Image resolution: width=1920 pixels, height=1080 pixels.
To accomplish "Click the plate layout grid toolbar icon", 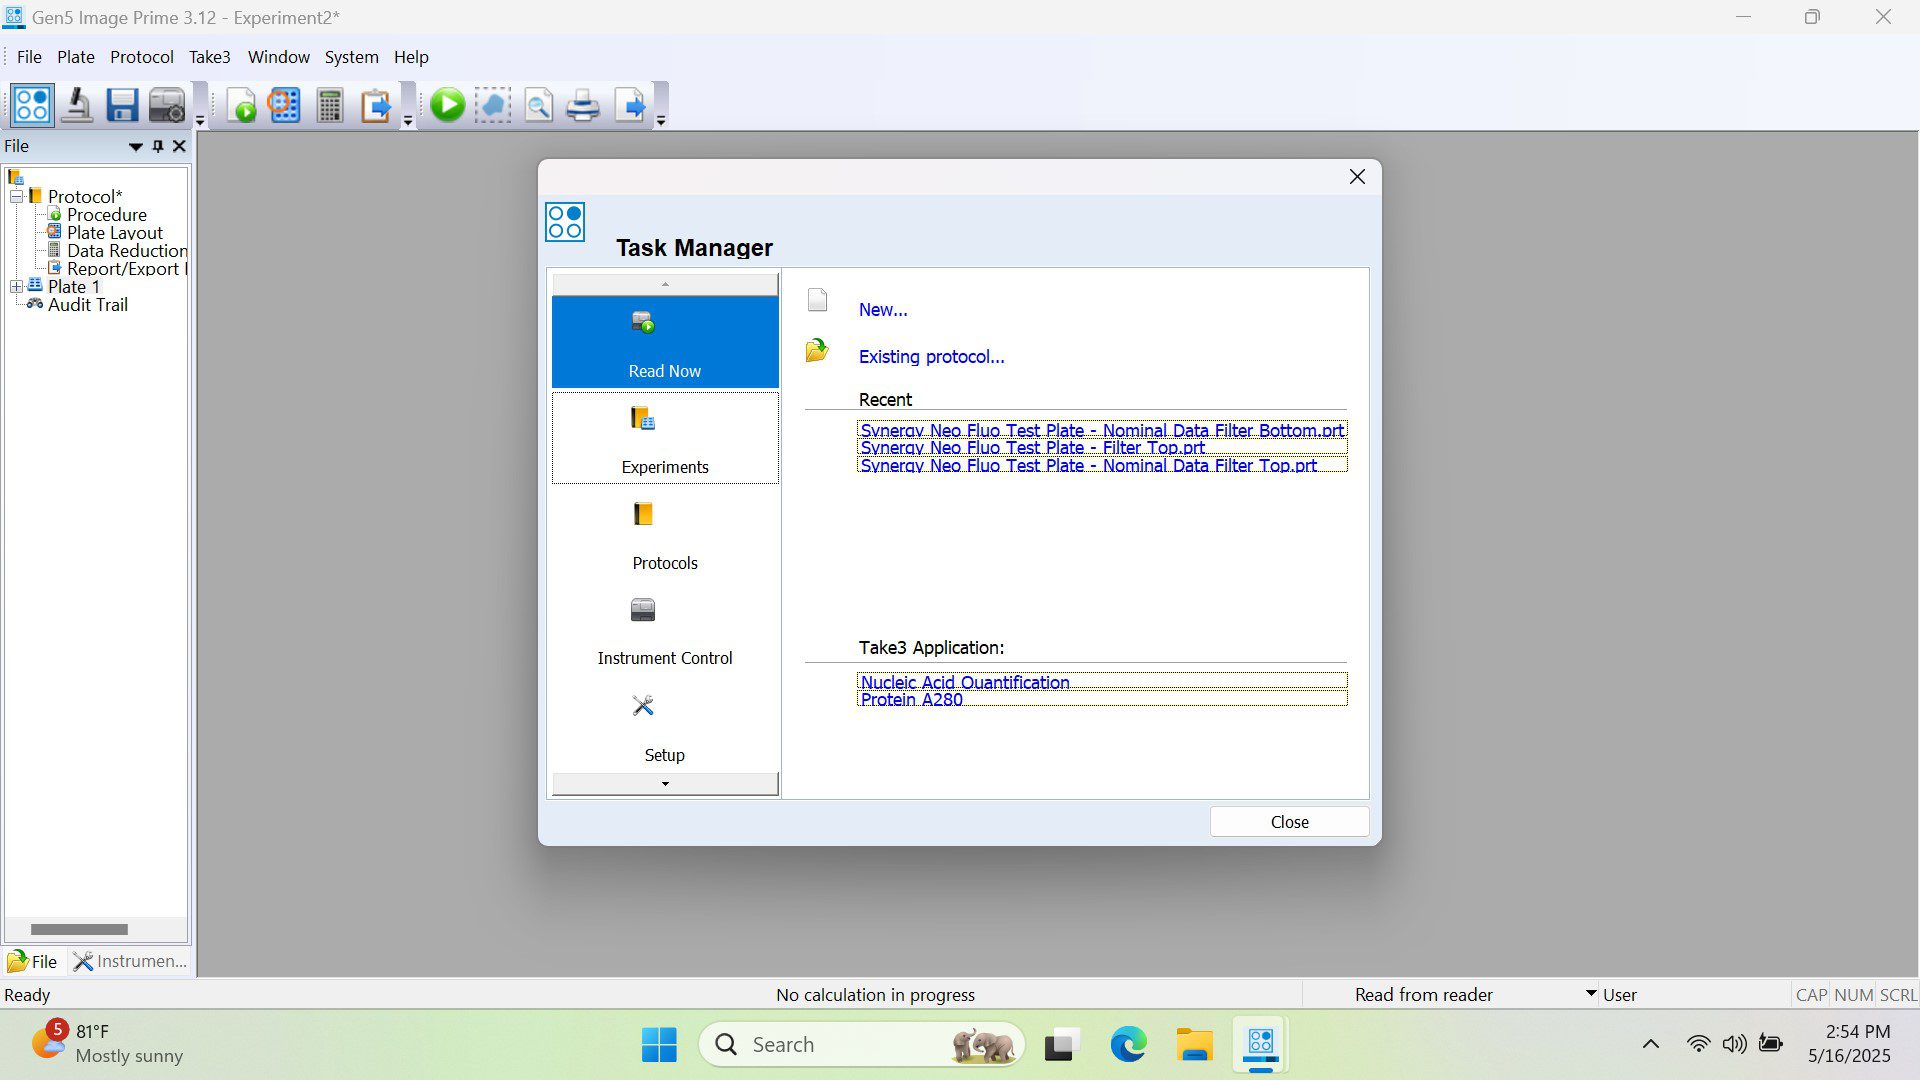I will click(x=285, y=105).
